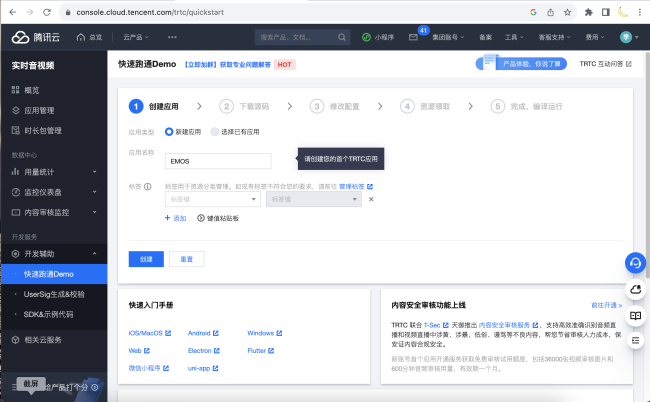Click the moon icon in Chrome toolbar
650x402 pixels.
[x=623, y=12]
